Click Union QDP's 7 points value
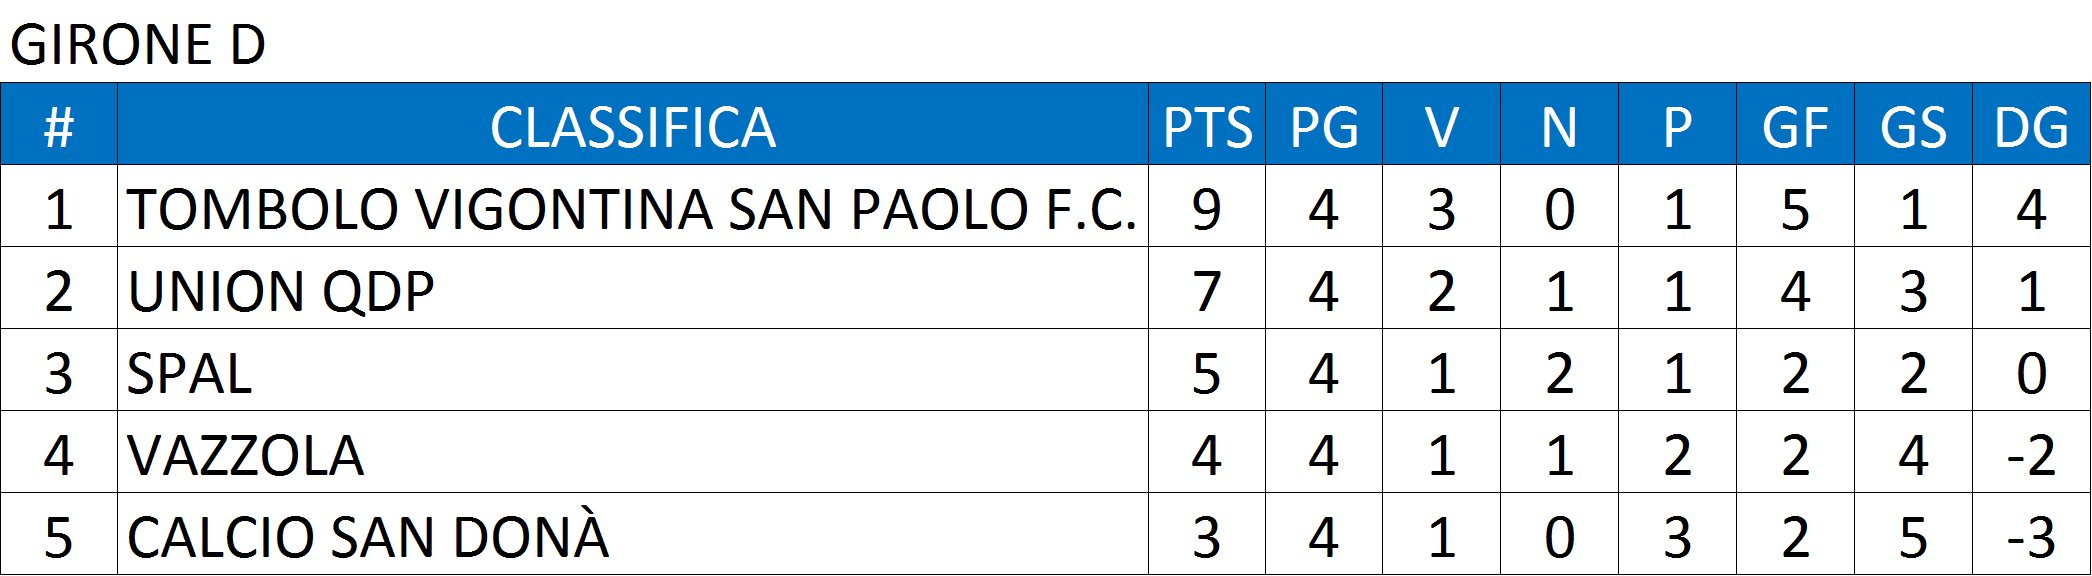Viewport: 2092px width, 576px height. (x=1207, y=291)
